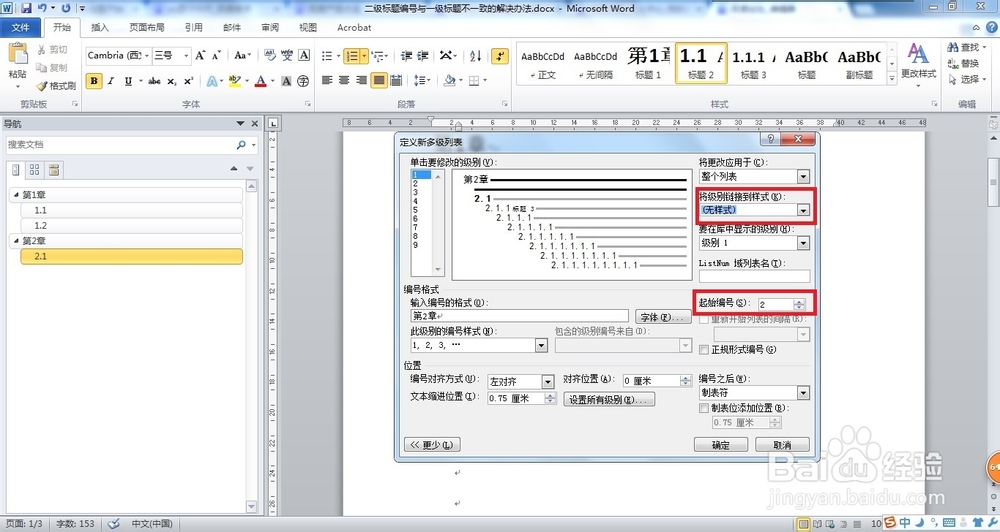Justify the paragraph text
This screenshot has width=1000, height=532.
379,80
